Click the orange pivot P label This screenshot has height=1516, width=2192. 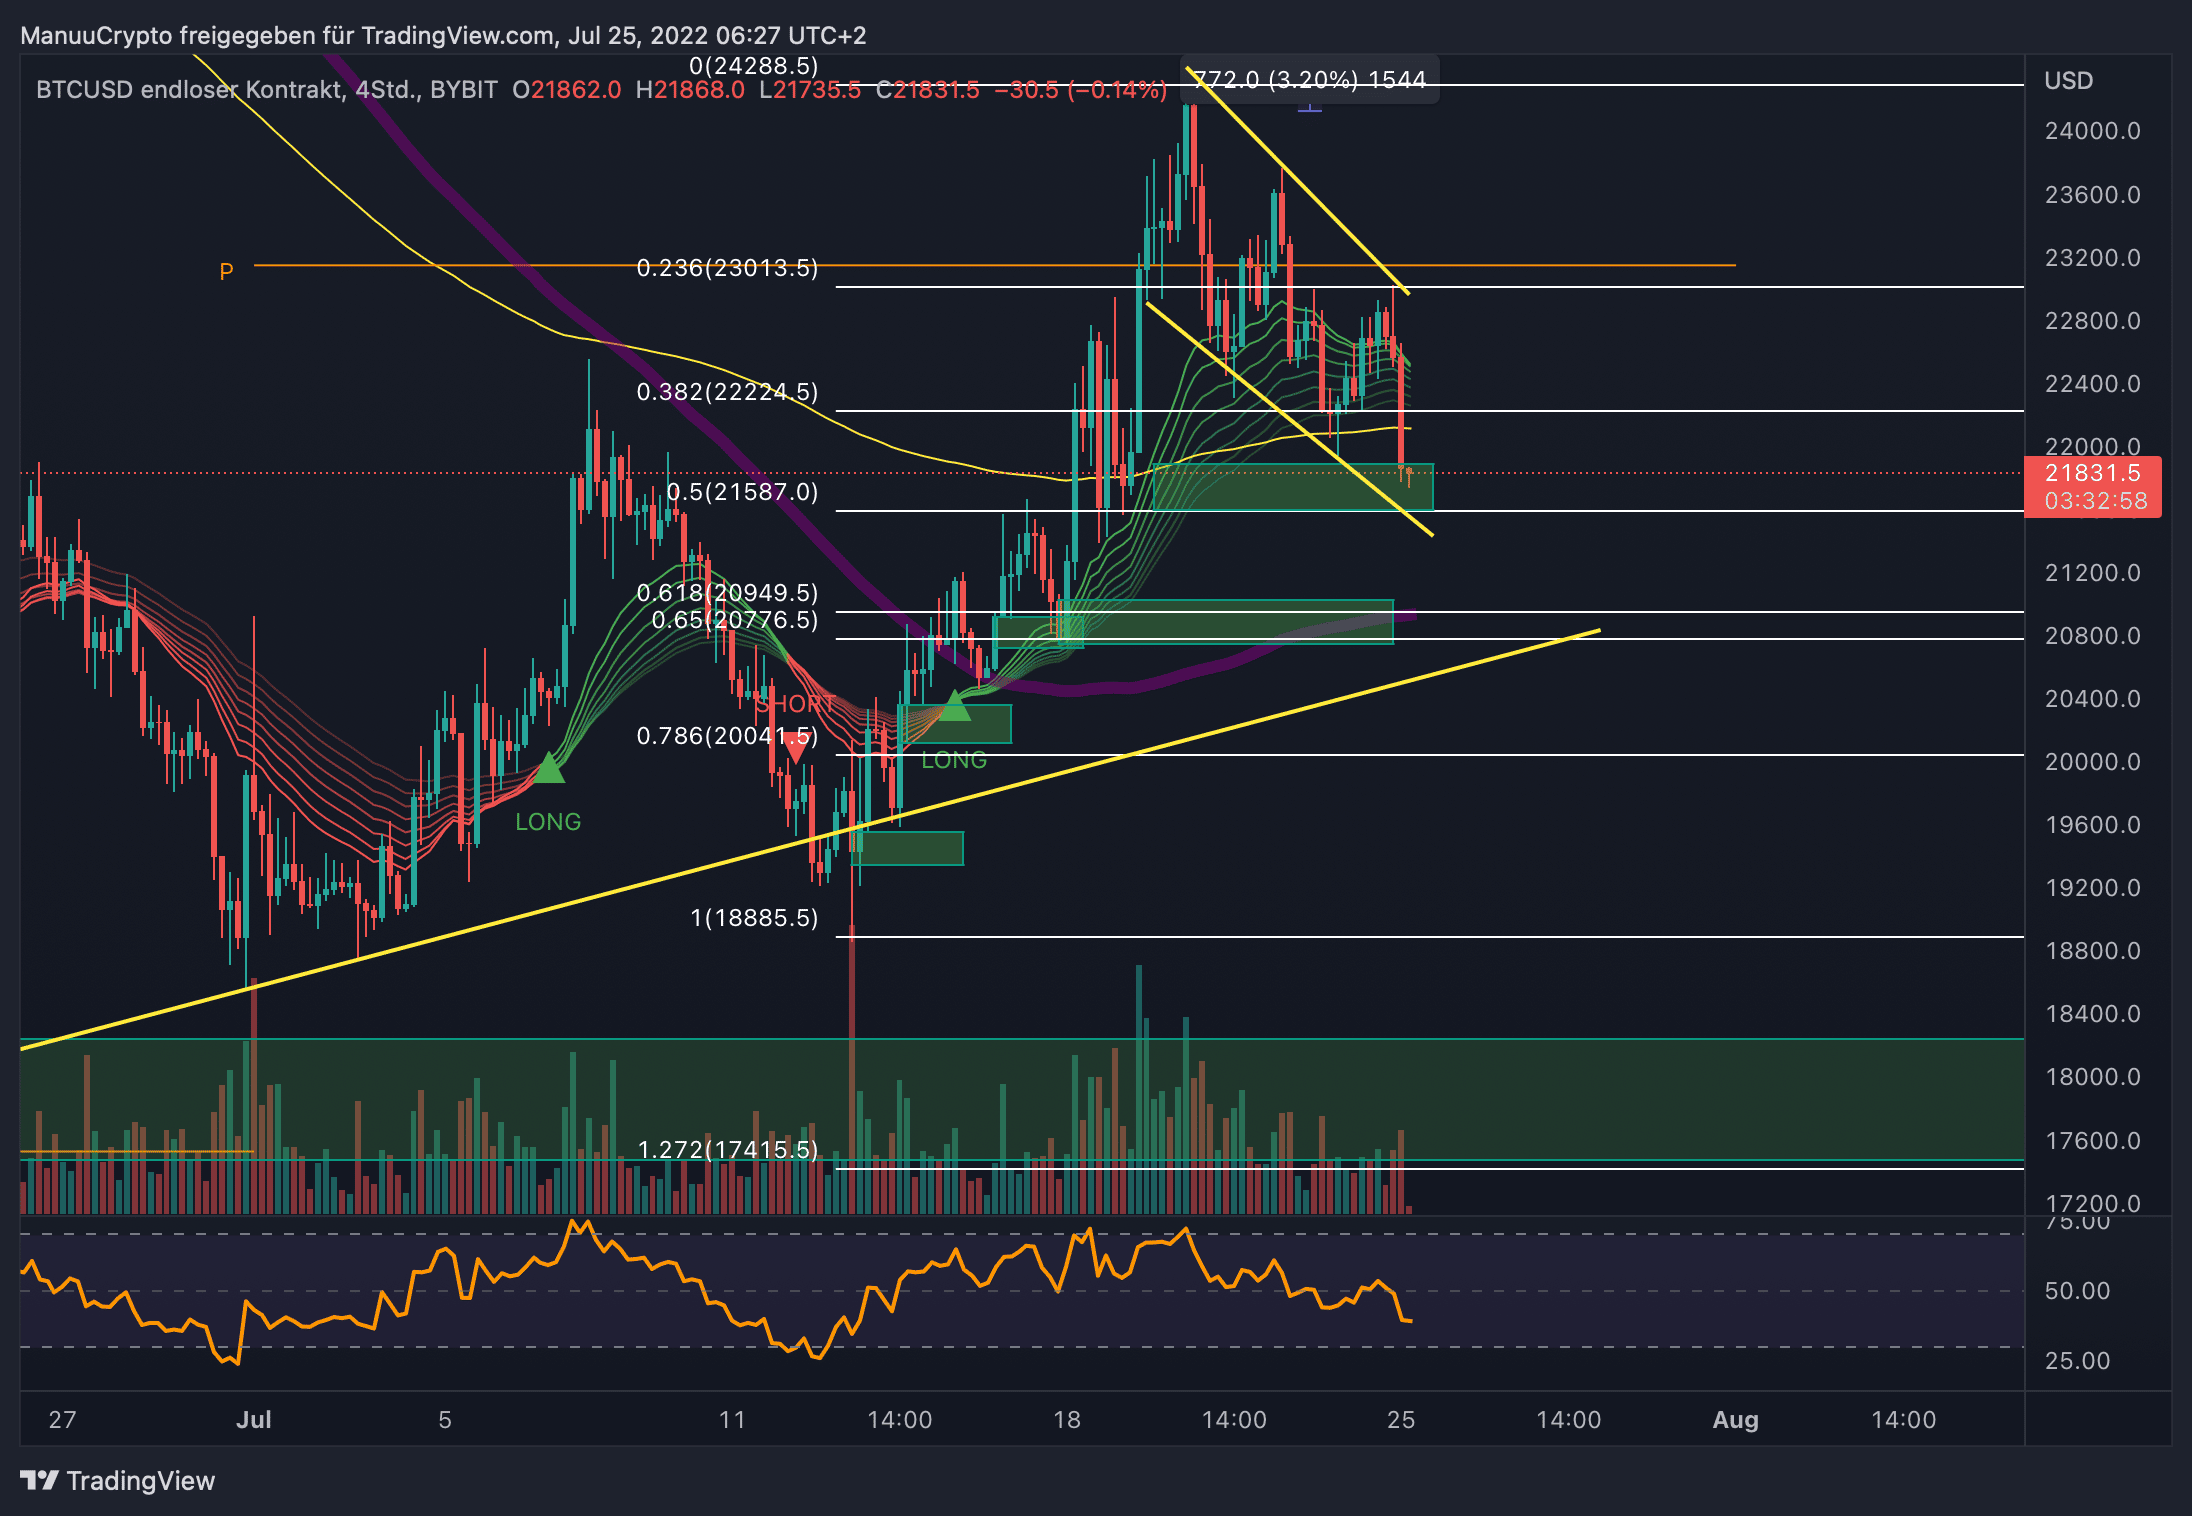tap(226, 271)
